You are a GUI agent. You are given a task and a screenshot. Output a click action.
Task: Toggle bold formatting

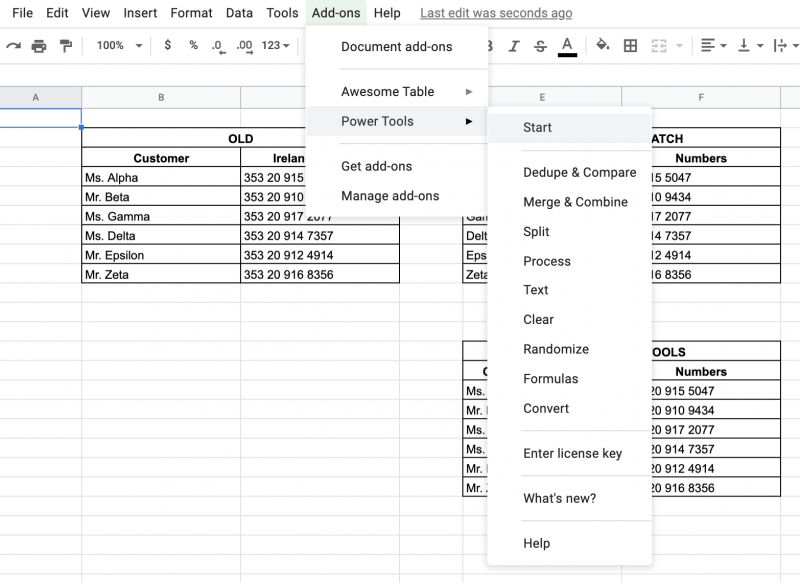point(488,46)
